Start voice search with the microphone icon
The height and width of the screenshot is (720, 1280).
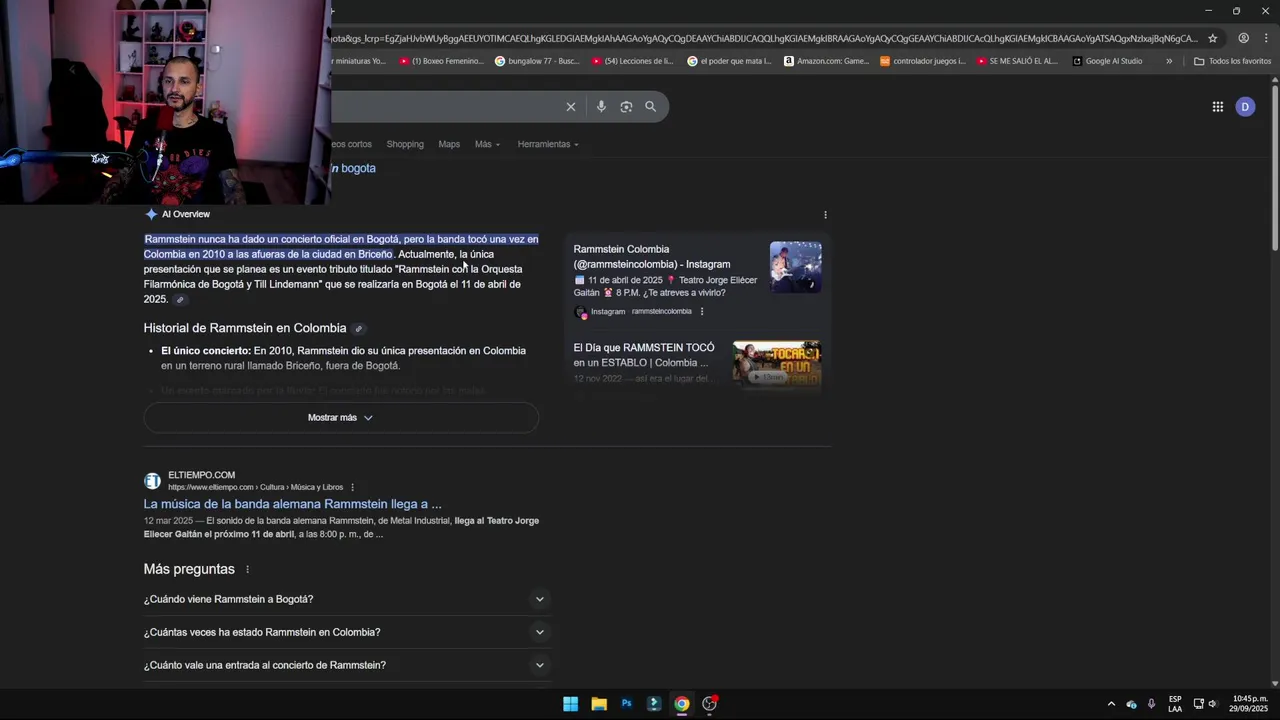click(601, 107)
